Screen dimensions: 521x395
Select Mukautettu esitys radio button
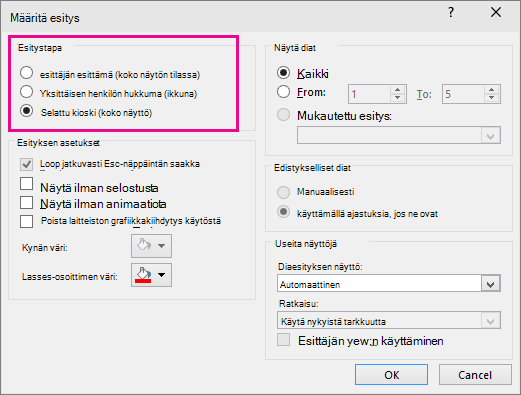pos(283,115)
